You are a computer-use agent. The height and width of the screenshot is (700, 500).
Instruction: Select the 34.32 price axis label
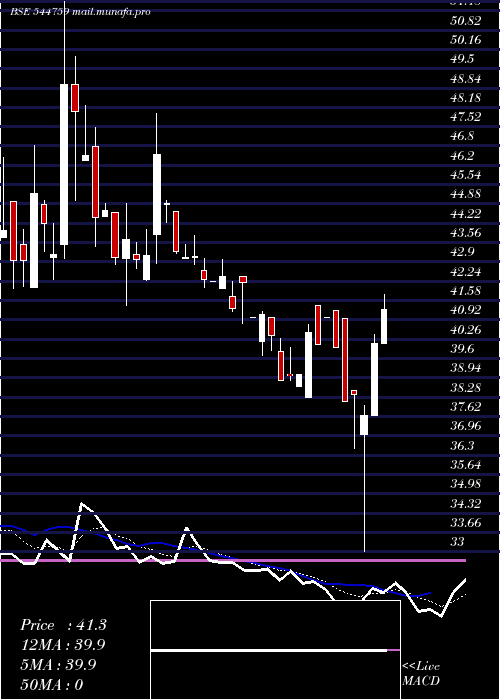coord(466,504)
